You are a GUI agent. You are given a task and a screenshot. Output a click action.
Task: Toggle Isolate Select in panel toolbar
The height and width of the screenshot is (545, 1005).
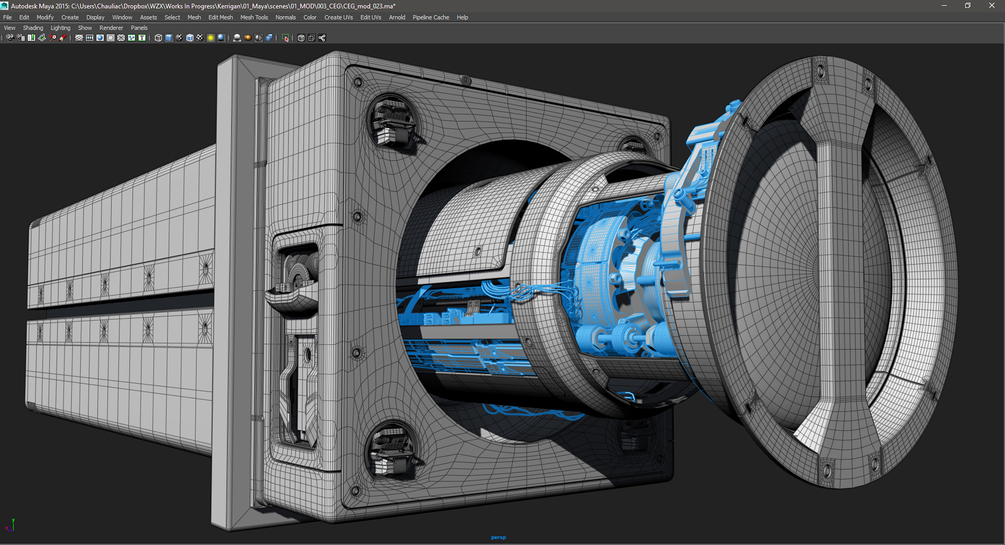[x=285, y=38]
